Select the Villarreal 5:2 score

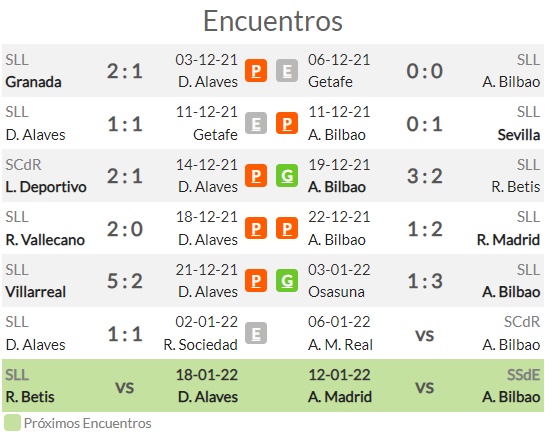tap(125, 281)
